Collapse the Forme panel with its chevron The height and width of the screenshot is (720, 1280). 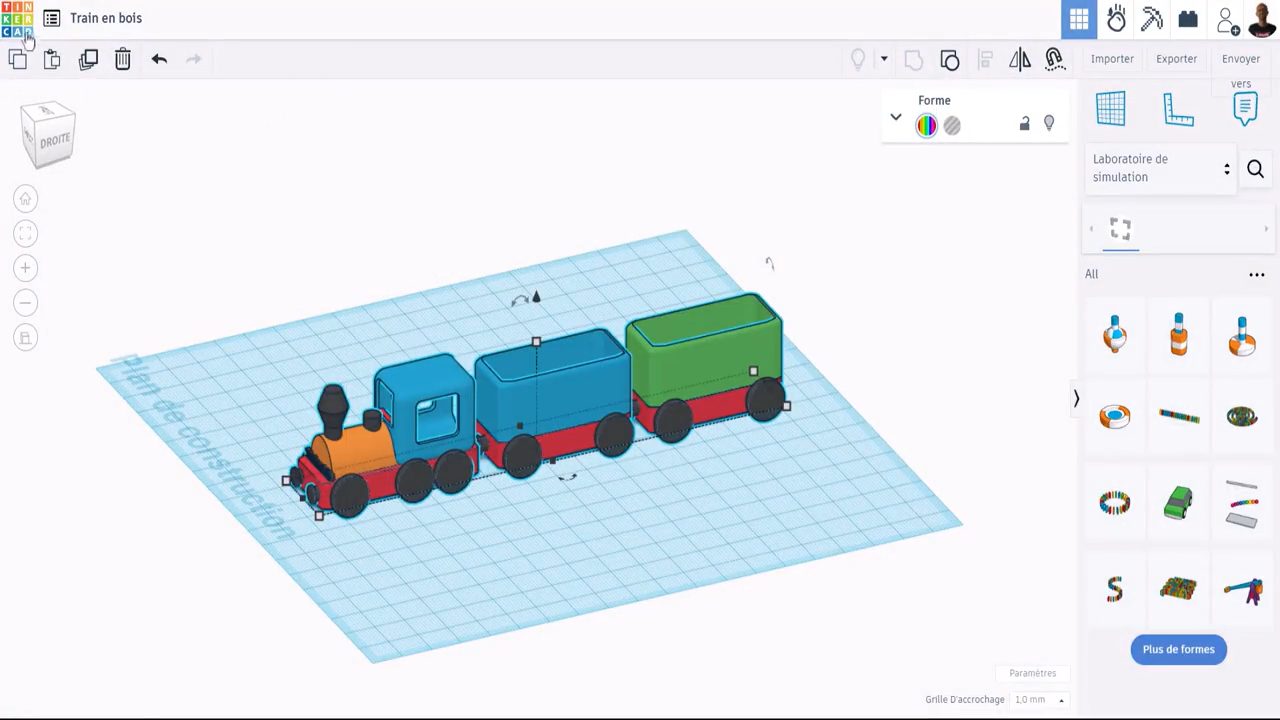point(896,117)
